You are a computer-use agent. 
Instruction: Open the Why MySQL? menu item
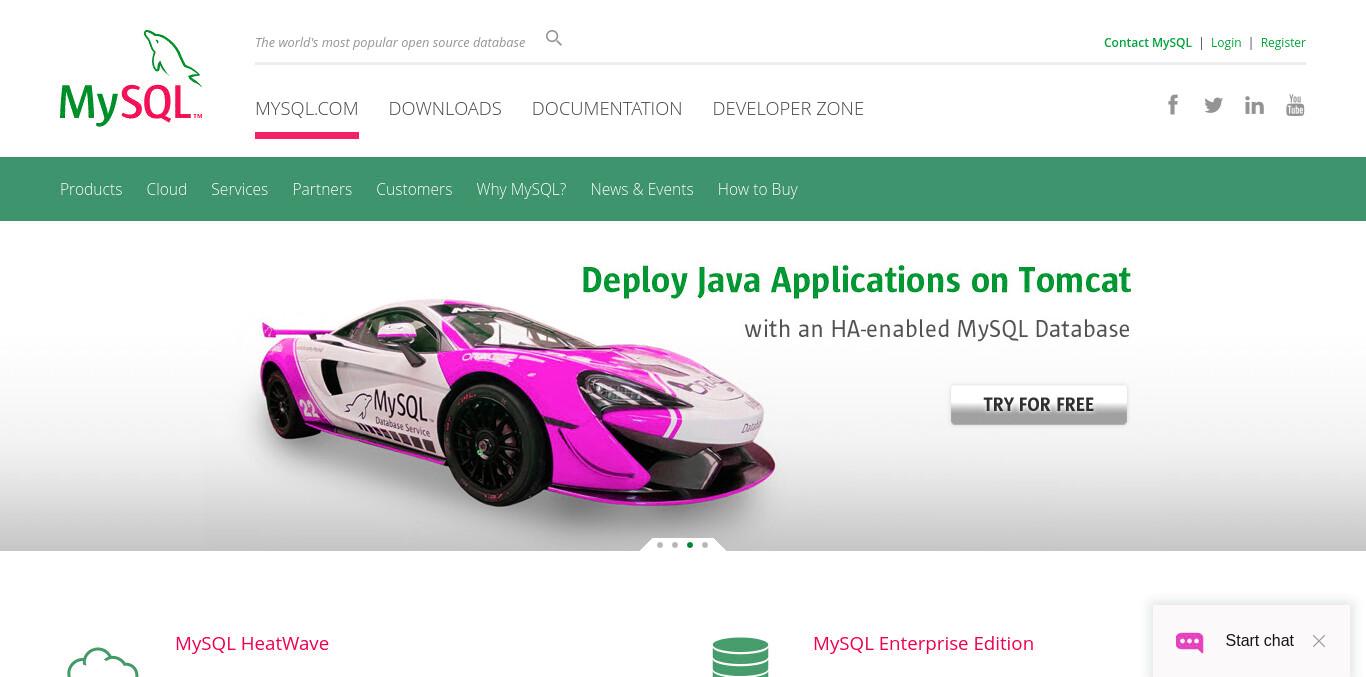521,189
